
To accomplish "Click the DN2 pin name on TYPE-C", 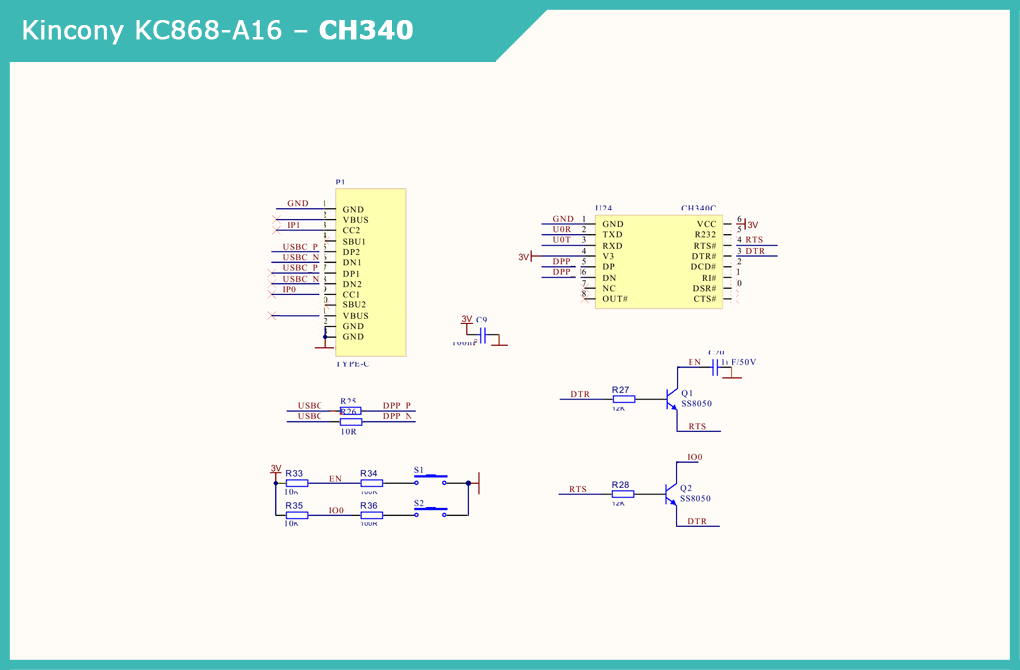I will click(x=353, y=284).
